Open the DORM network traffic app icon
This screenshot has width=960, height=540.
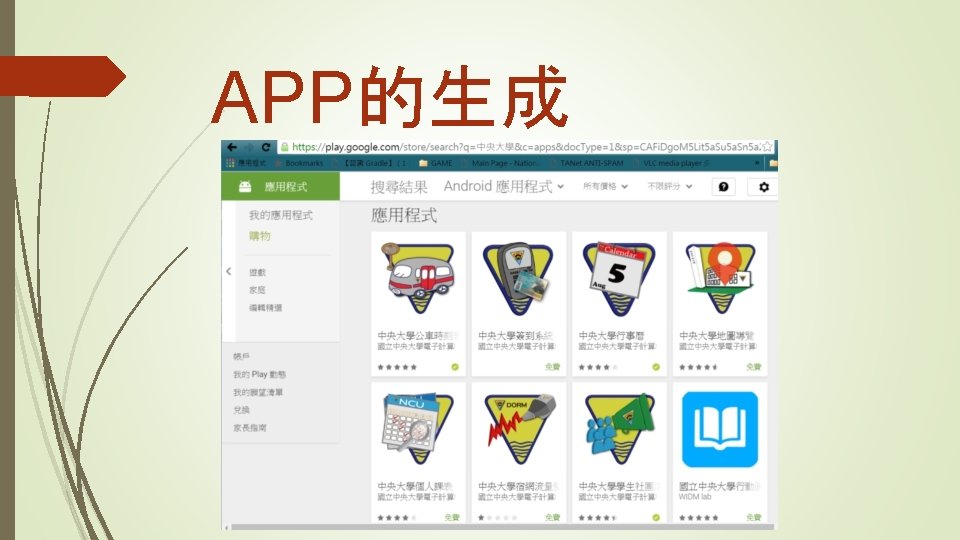point(519,429)
